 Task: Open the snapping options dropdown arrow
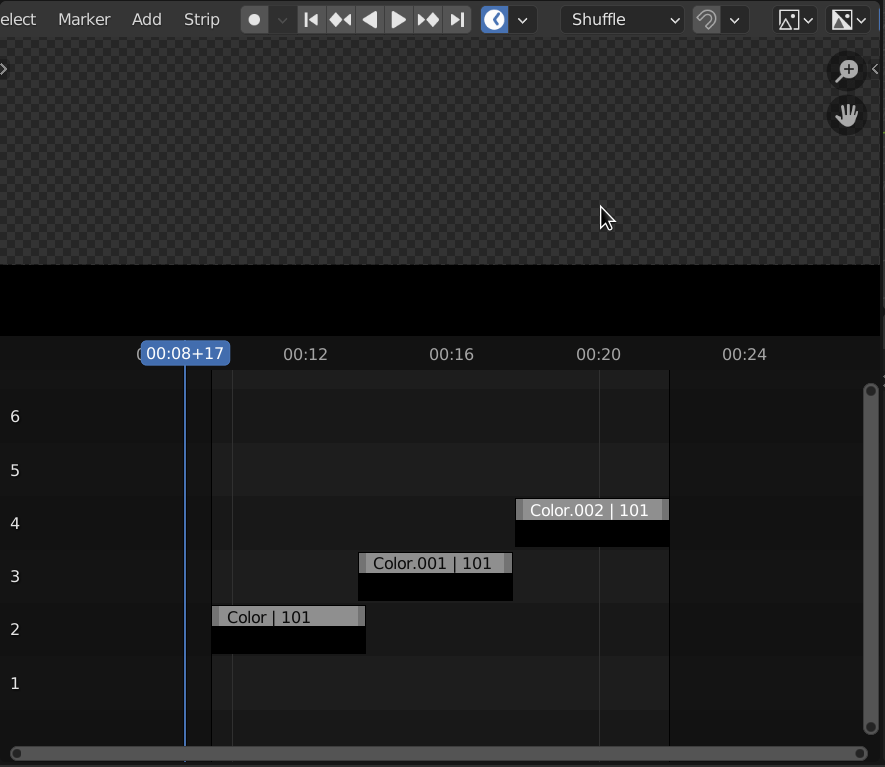point(734,19)
